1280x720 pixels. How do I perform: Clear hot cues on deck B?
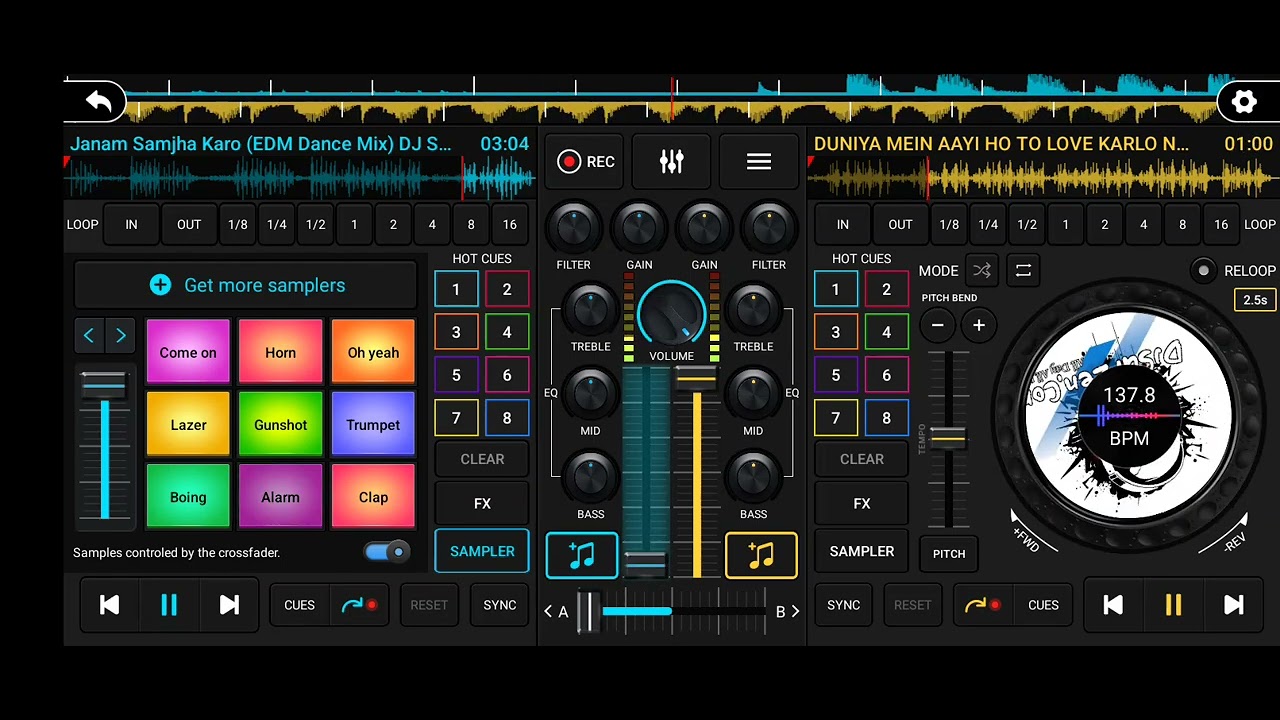pyautogui.click(x=862, y=459)
